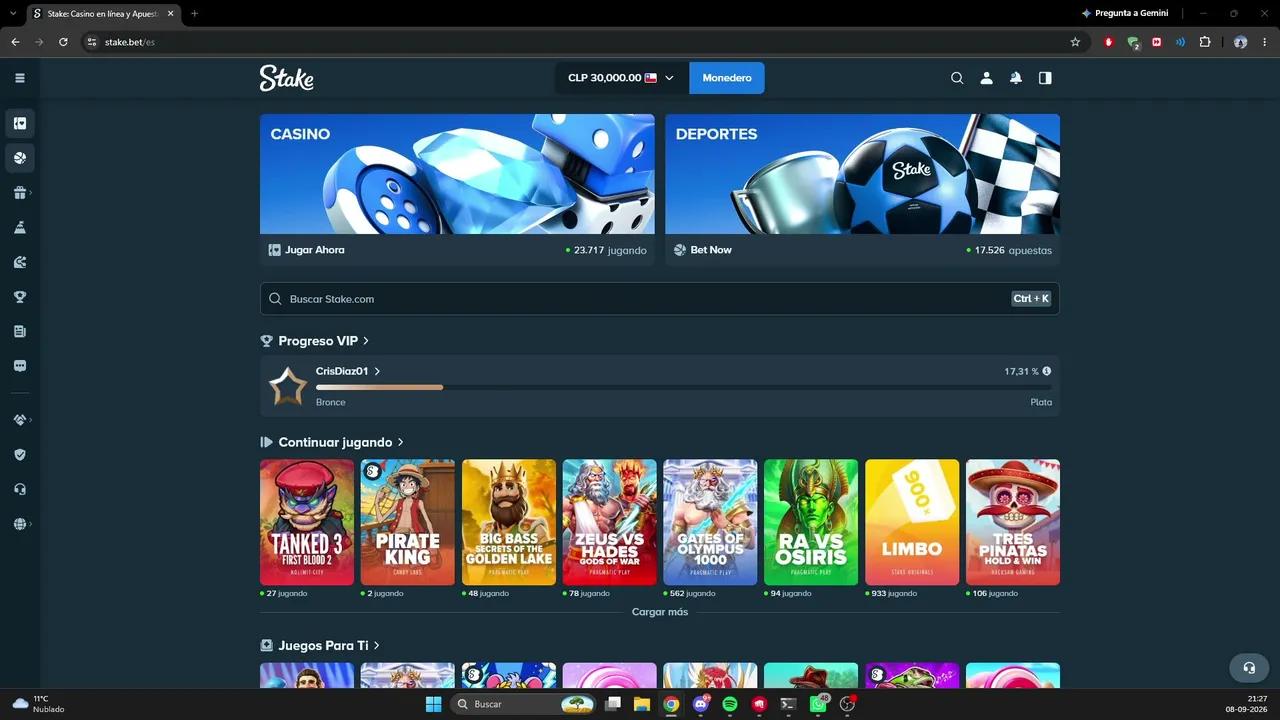Open the Tanked 3 First Blood 2 game
This screenshot has height=720, width=1280.
point(307,522)
